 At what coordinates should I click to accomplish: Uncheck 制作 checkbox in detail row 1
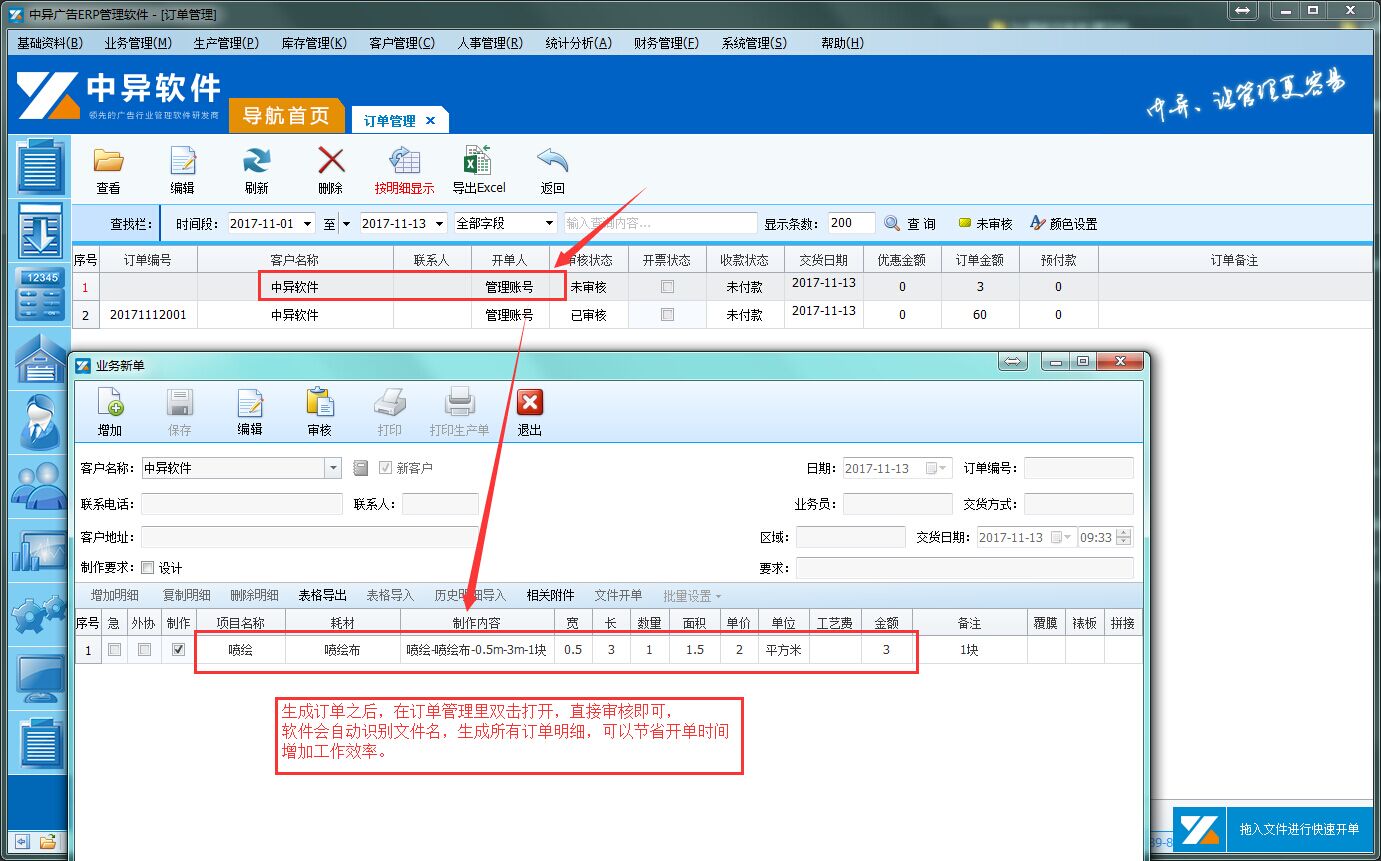click(178, 650)
